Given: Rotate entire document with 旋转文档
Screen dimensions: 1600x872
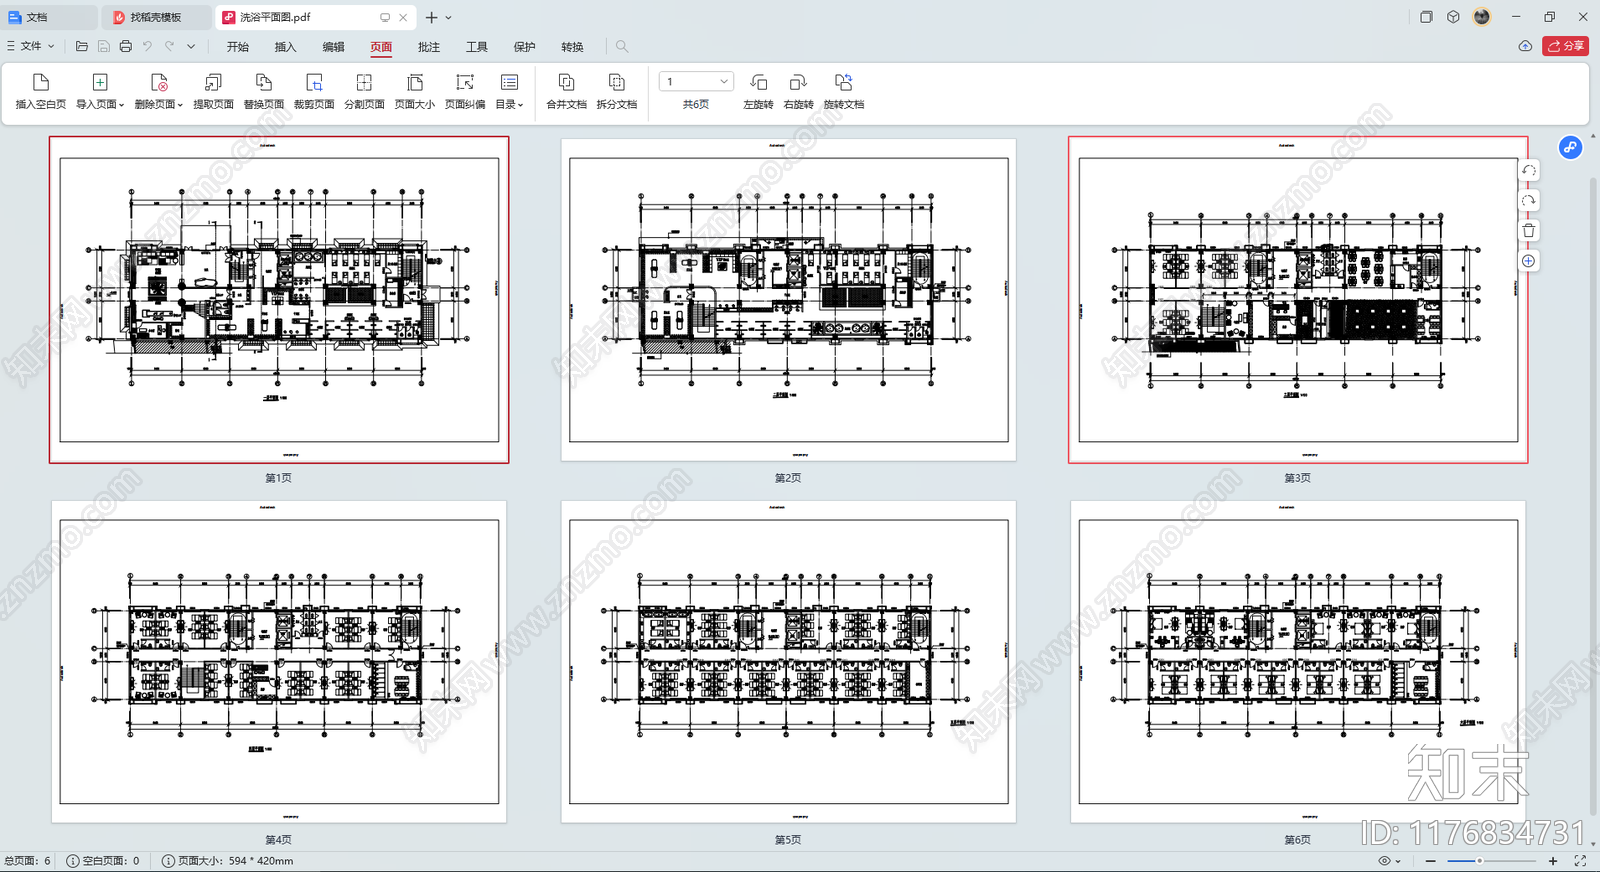Looking at the screenshot, I should click(x=844, y=91).
